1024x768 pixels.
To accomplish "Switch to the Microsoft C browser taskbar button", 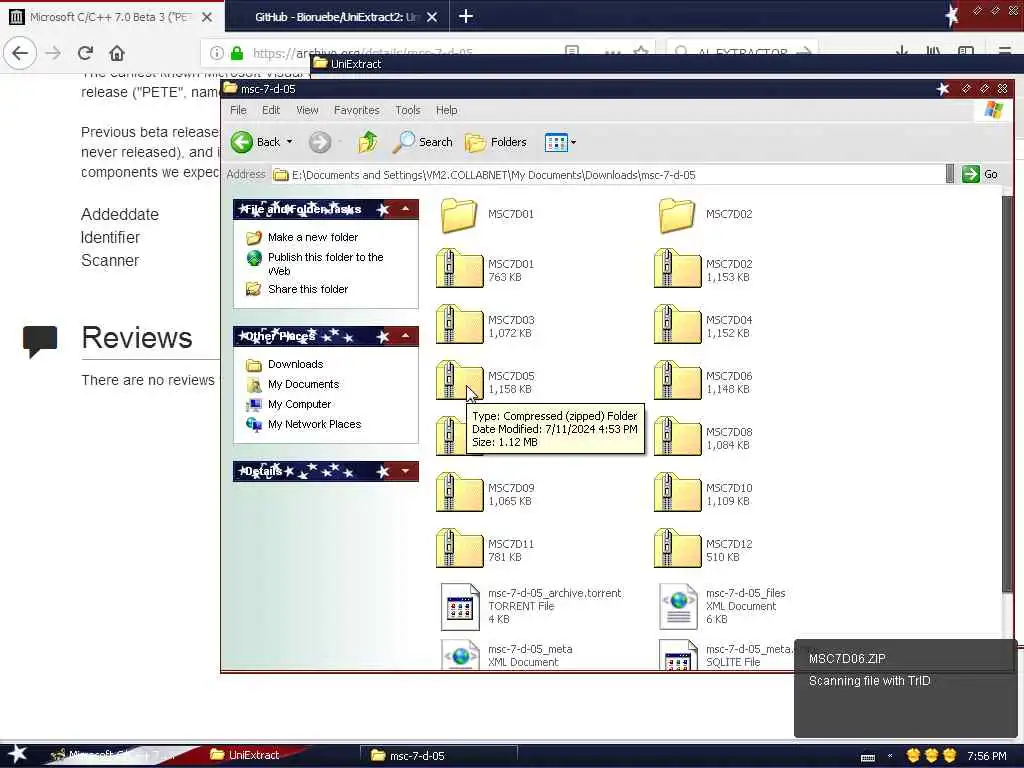I will (111, 755).
